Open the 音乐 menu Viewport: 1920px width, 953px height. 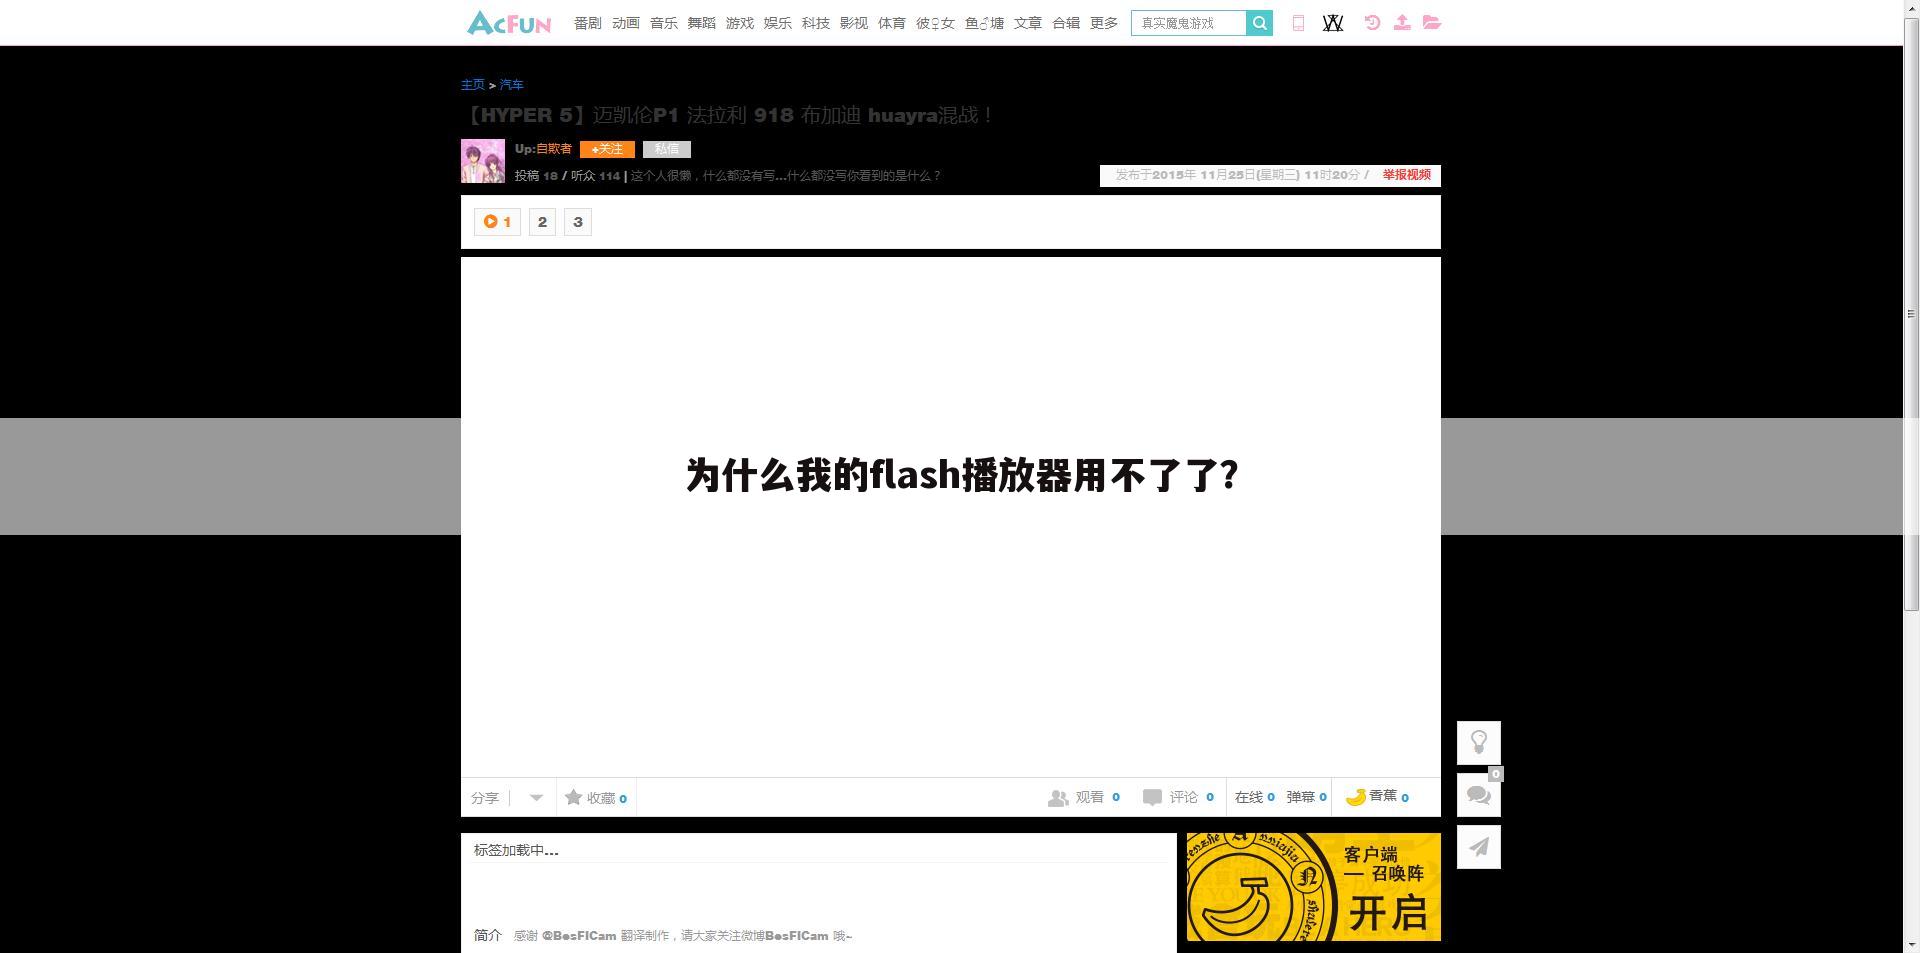(x=664, y=23)
